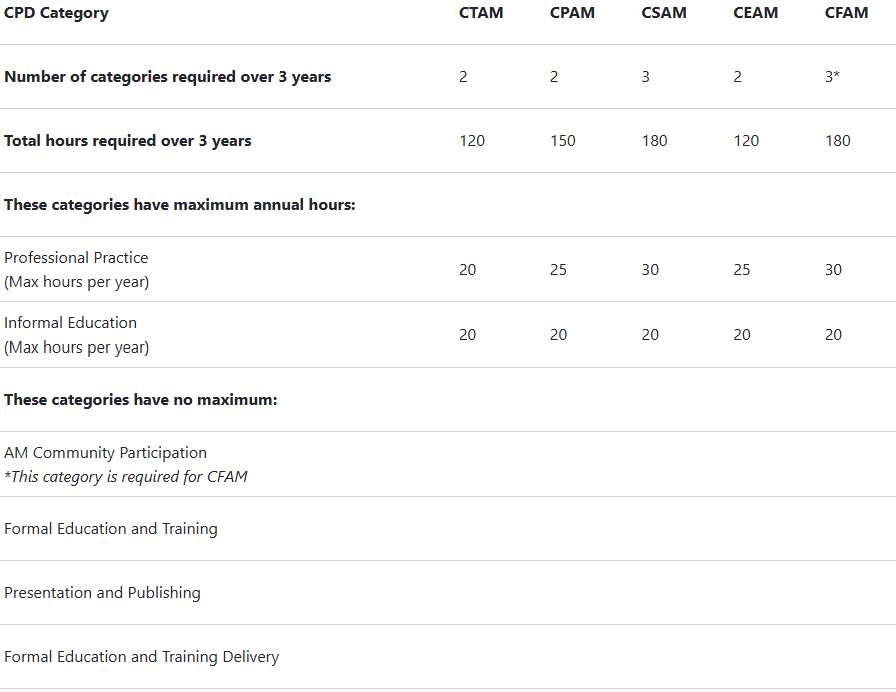Select the "AM Community Participation" row label

point(105,453)
